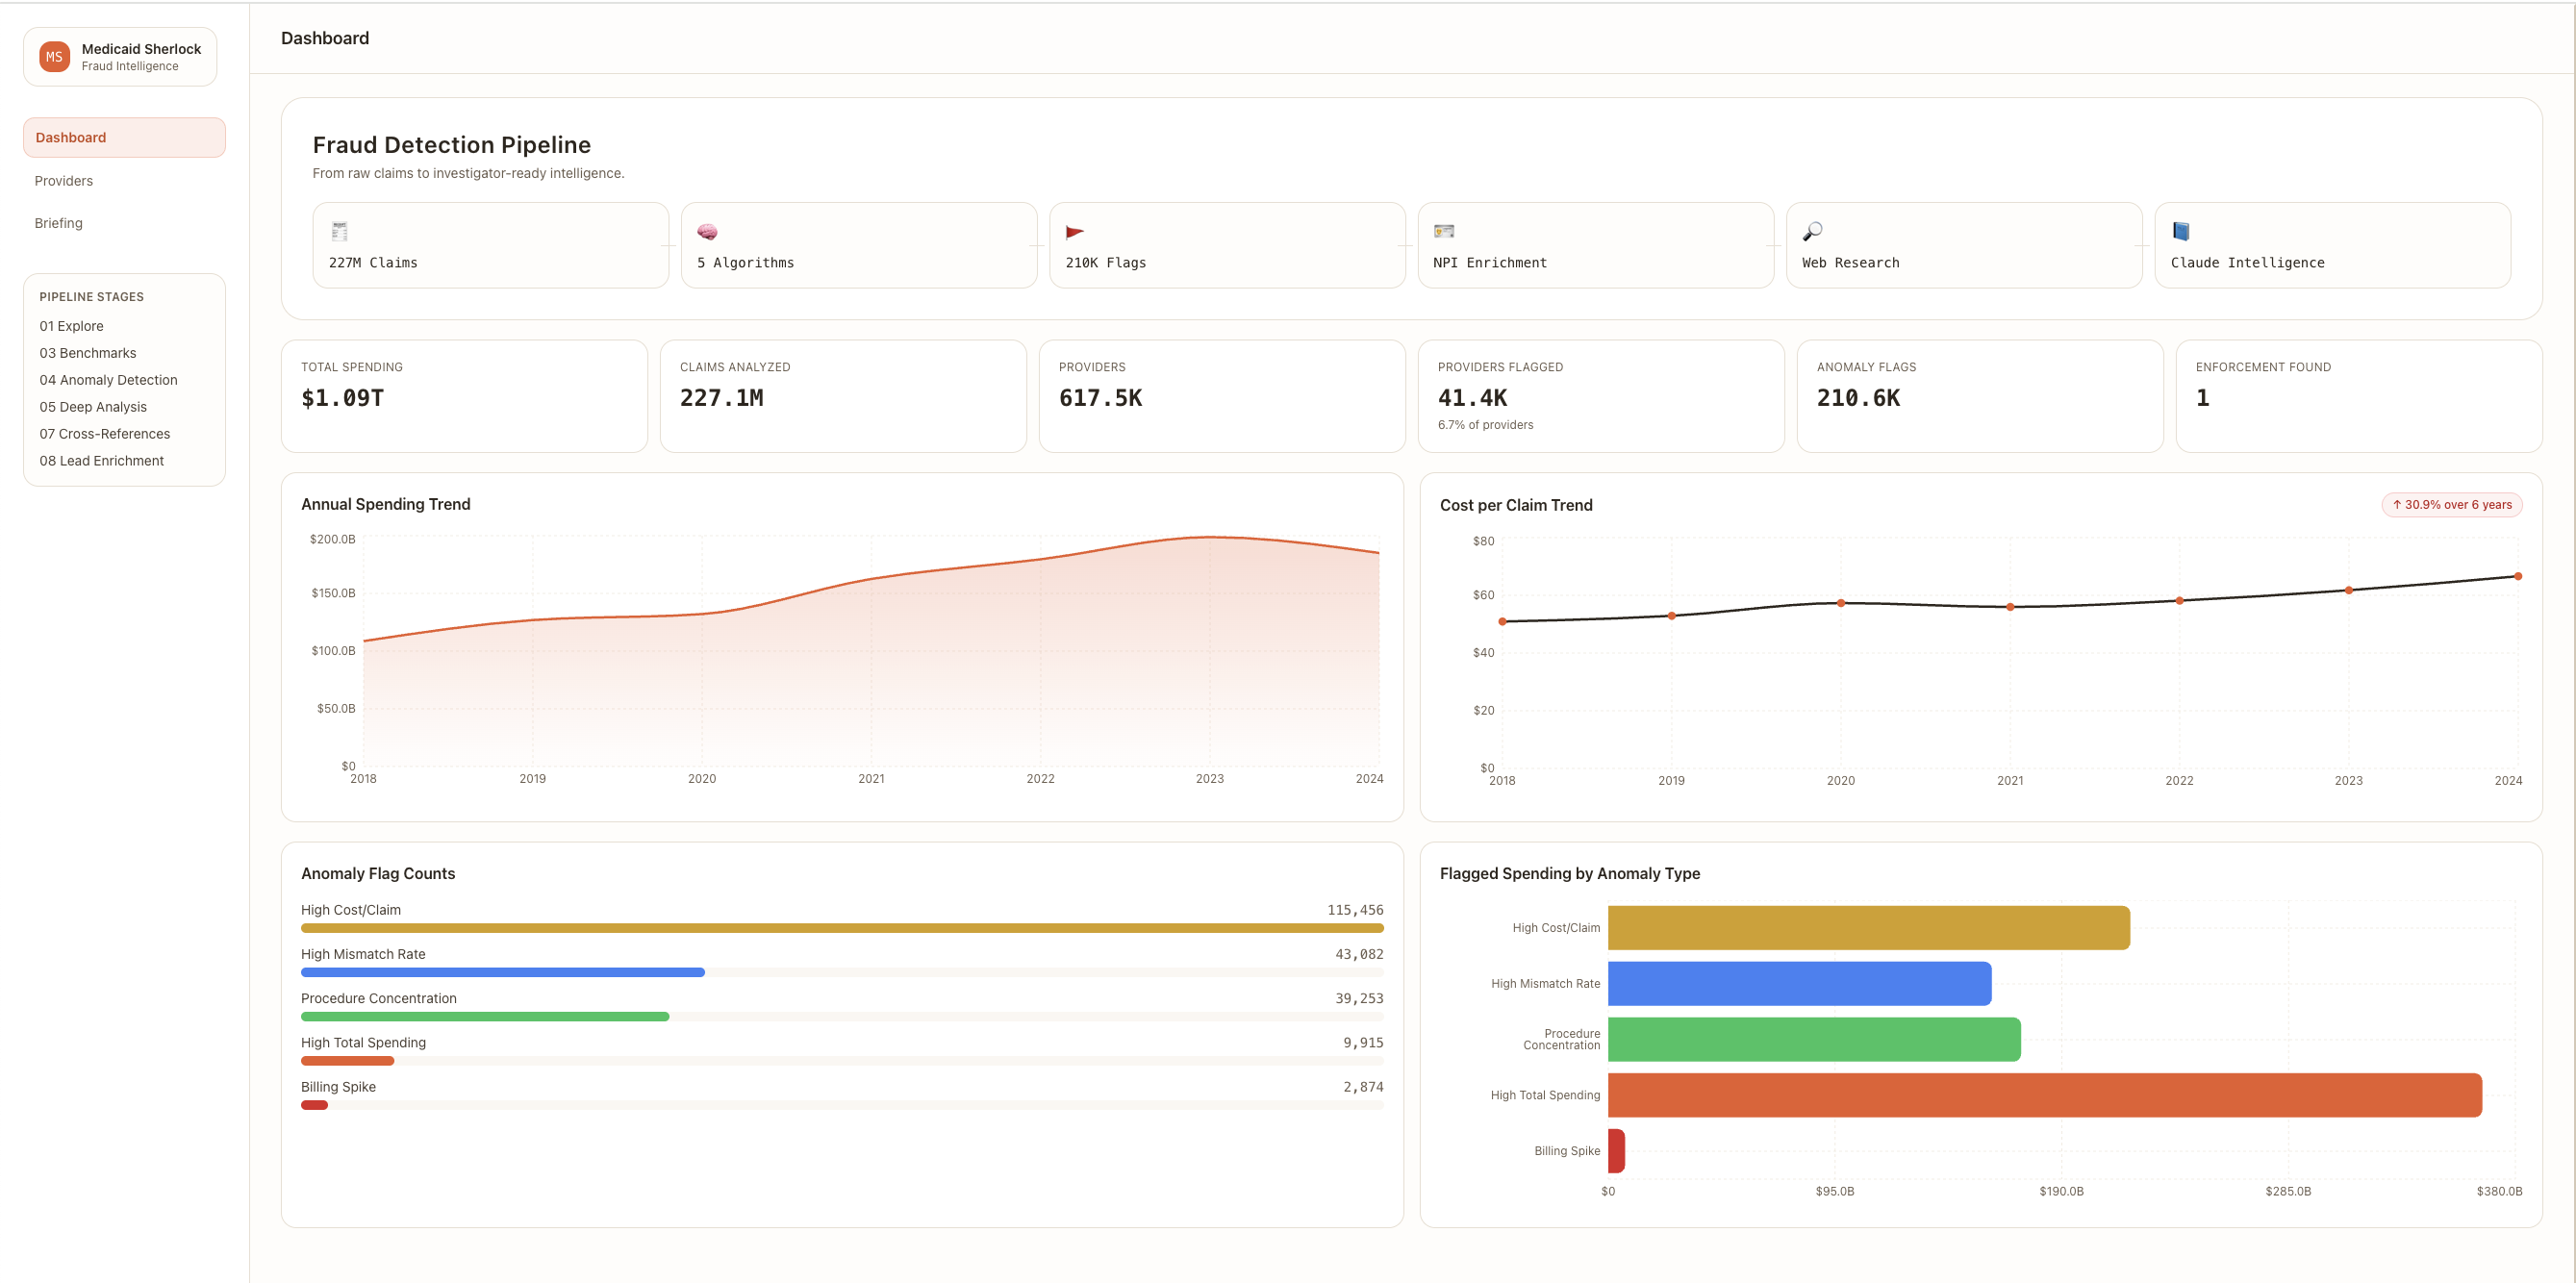Screen dimensions: 2576x1283
Task: Click the MS logo badge icon
Action: [54, 57]
